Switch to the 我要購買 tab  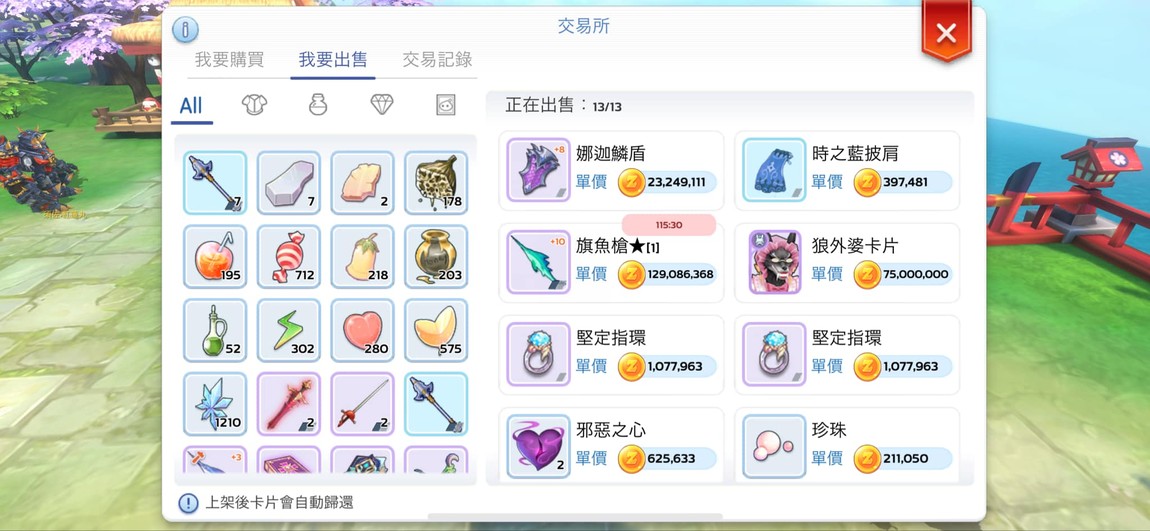[230, 59]
